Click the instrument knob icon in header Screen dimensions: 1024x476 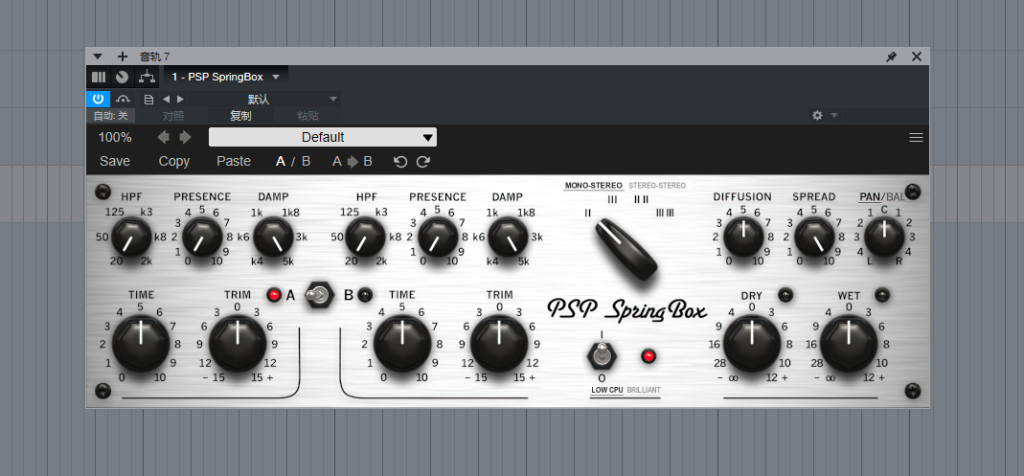coord(122,77)
